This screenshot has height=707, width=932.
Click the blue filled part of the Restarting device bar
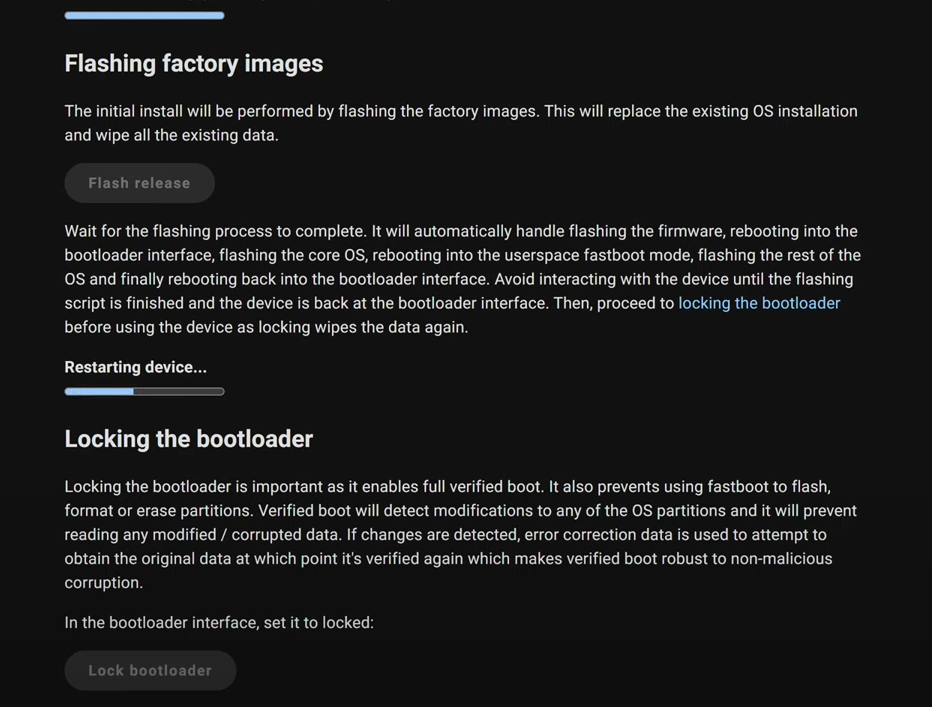99,391
